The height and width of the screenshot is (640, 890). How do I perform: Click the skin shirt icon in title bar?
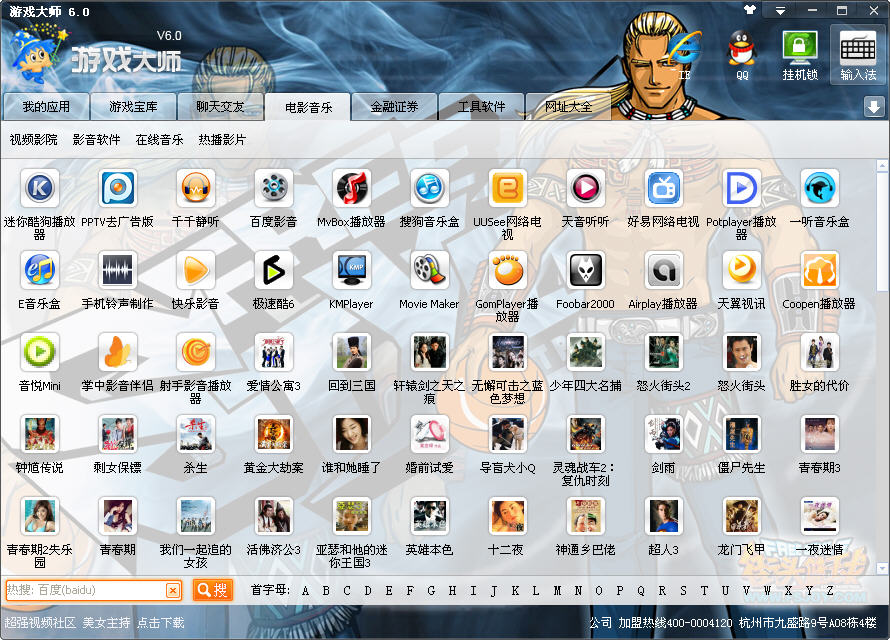[x=750, y=9]
